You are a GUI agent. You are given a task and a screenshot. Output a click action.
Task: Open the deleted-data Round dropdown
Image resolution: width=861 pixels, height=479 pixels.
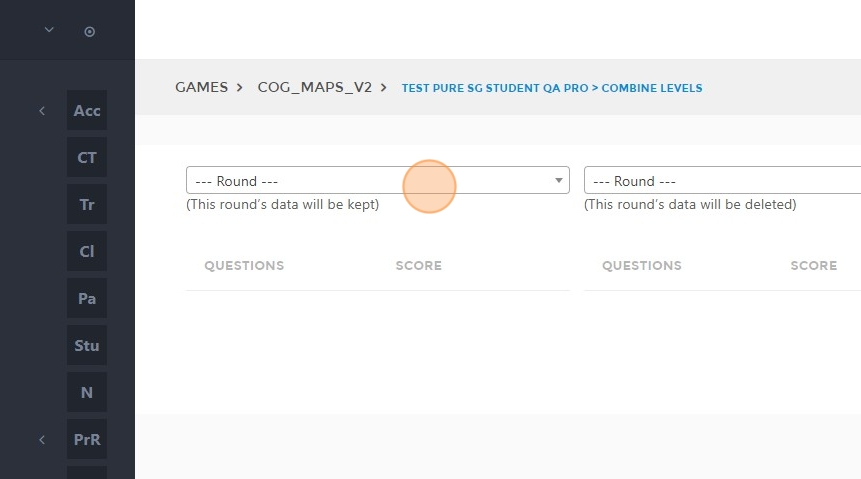[723, 180]
